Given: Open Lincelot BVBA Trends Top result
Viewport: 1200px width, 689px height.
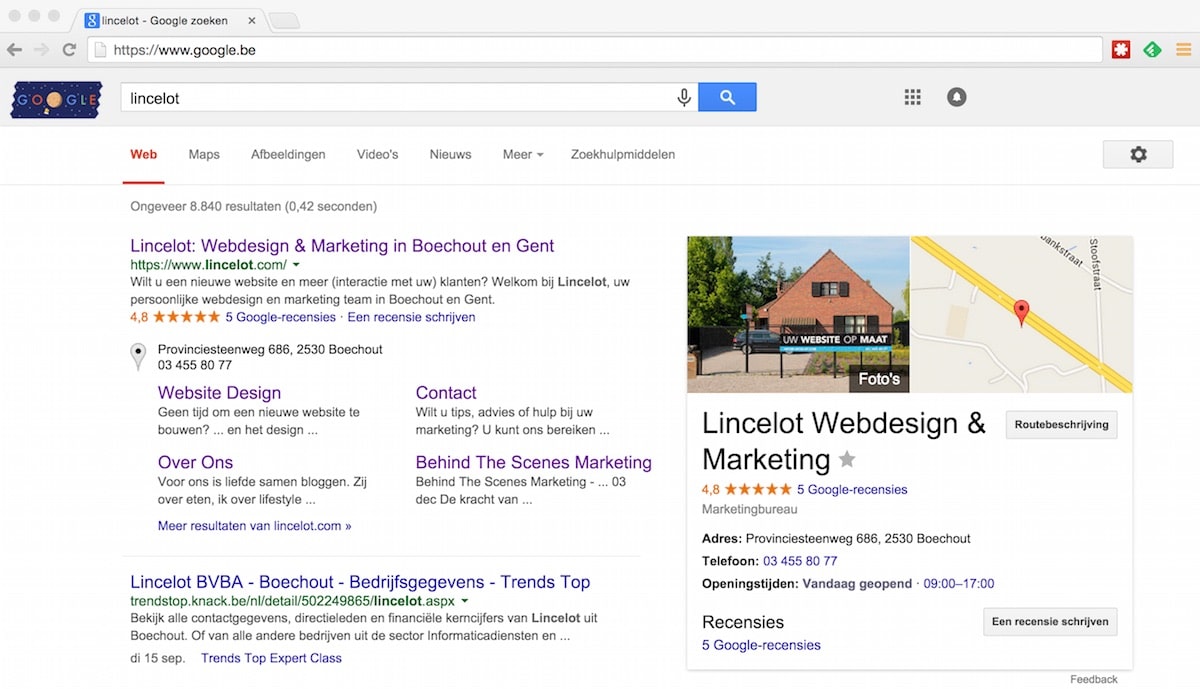Looking at the screenshot, I should [360, 582].
